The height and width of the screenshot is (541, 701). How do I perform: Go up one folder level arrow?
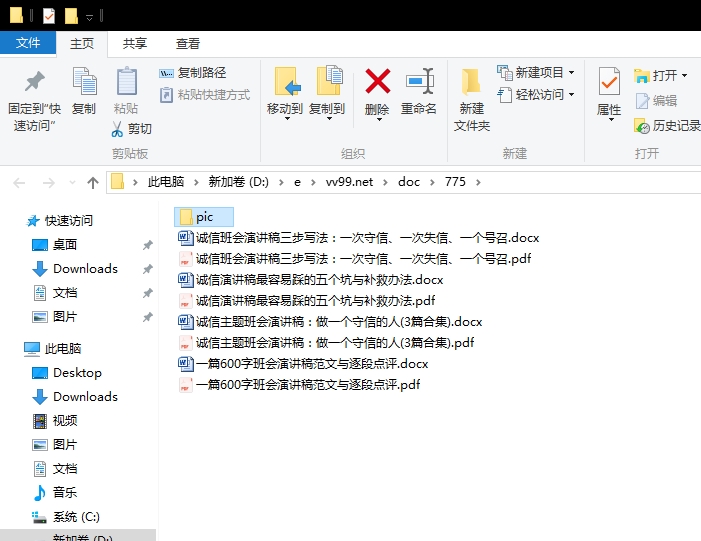click(93, 182)
